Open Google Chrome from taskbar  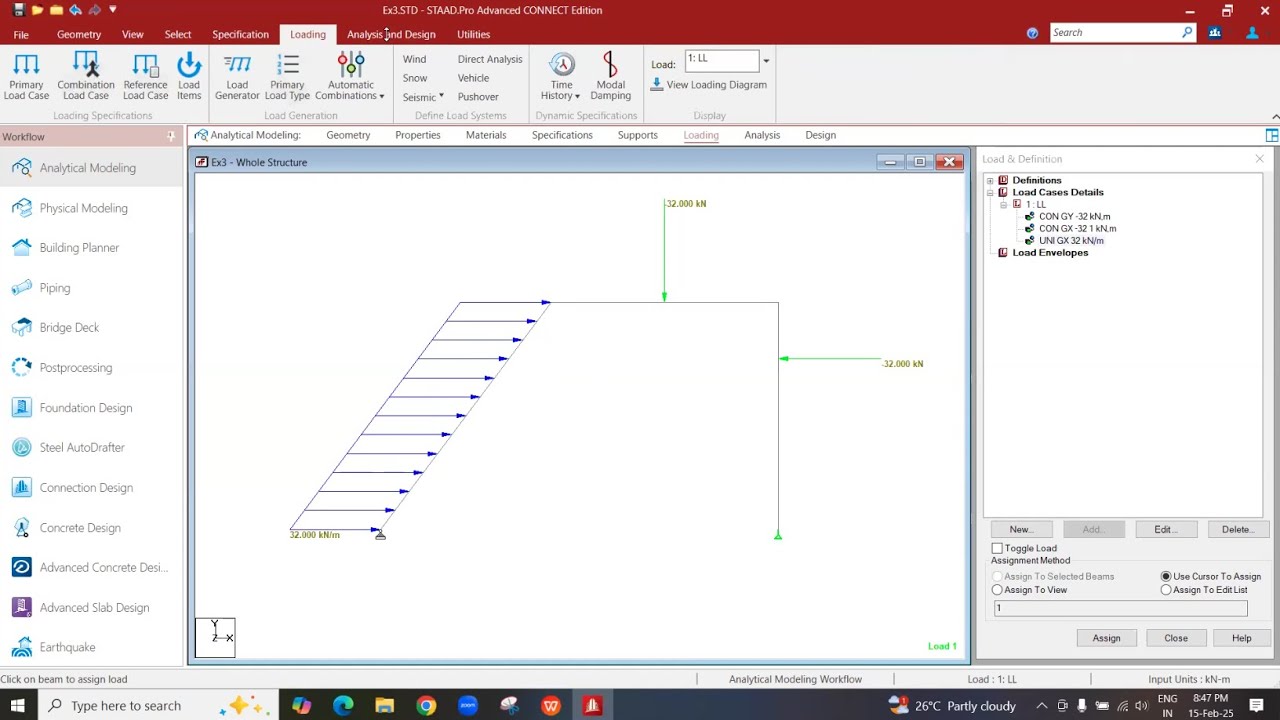click(x=426, y=706)
